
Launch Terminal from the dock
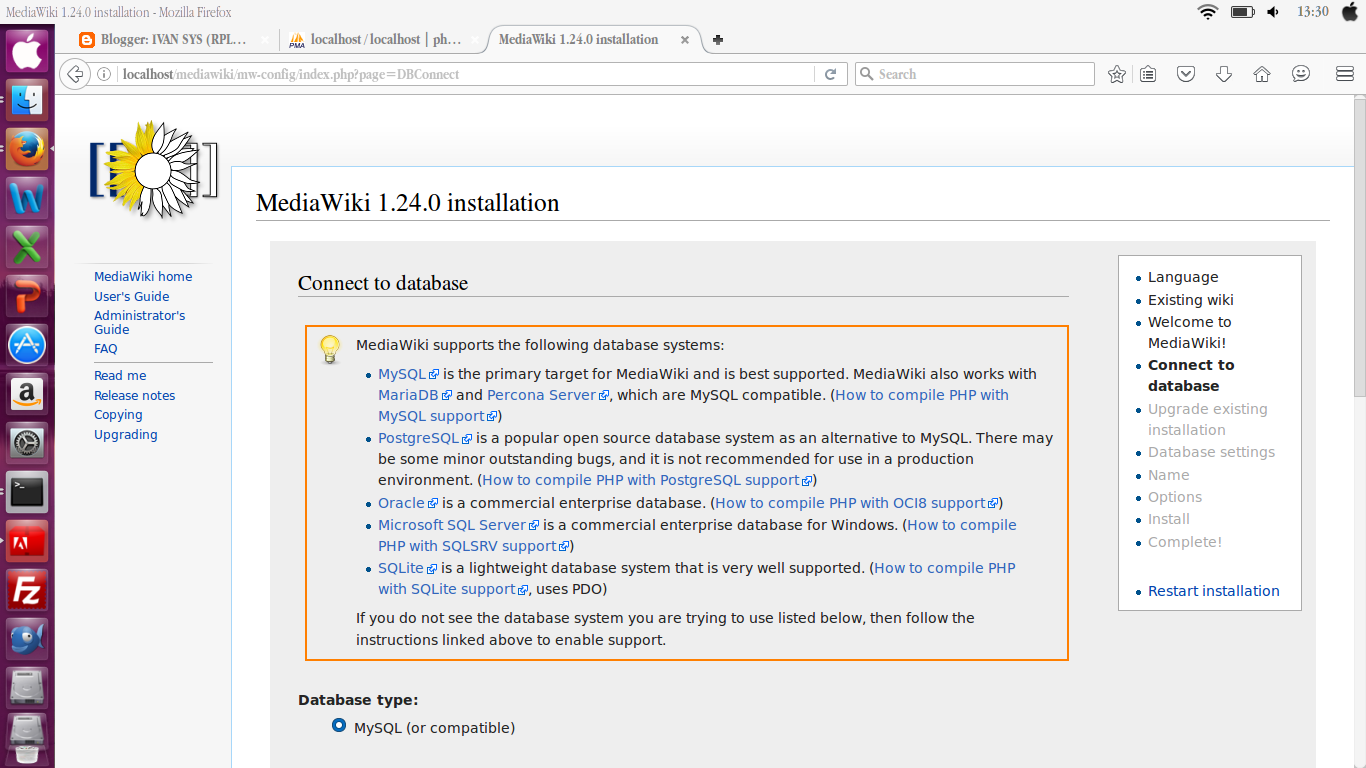point(27,492)
